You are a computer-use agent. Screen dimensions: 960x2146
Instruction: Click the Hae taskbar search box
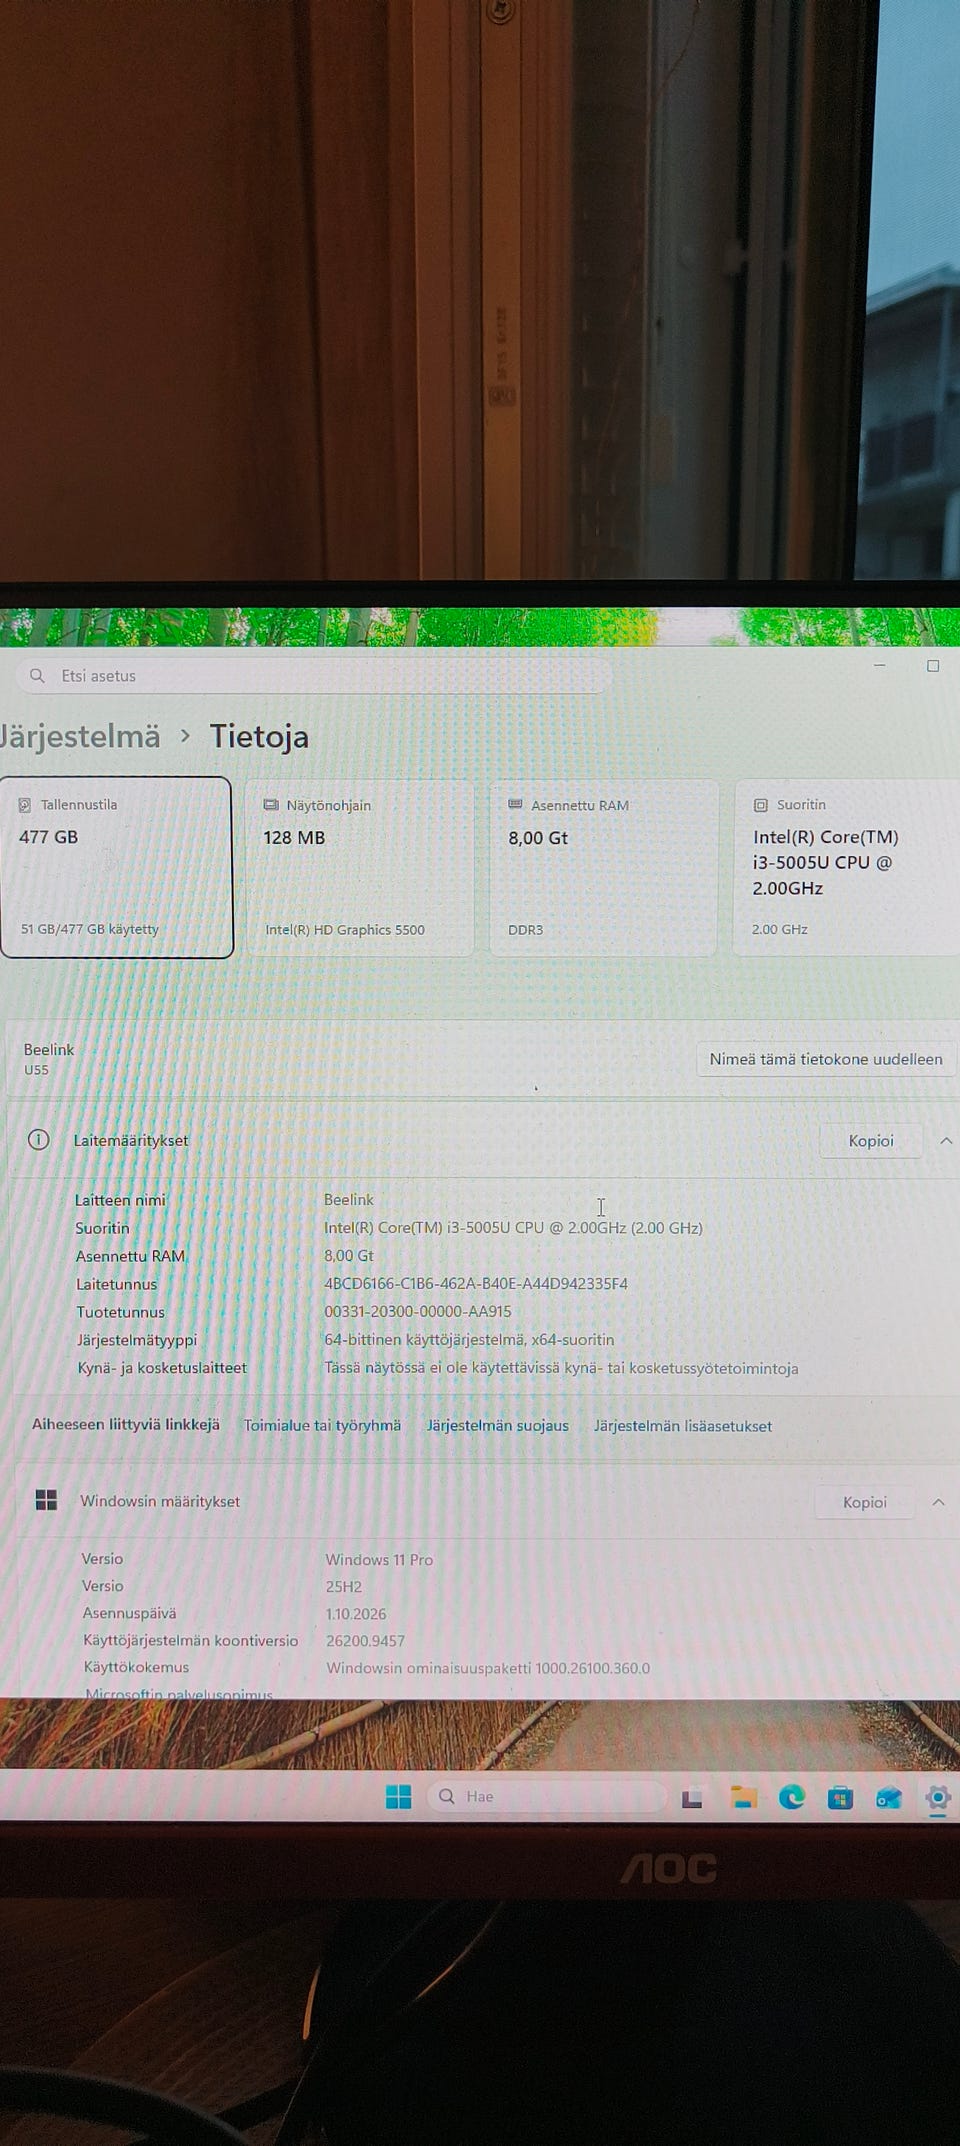click(547, 1797)
